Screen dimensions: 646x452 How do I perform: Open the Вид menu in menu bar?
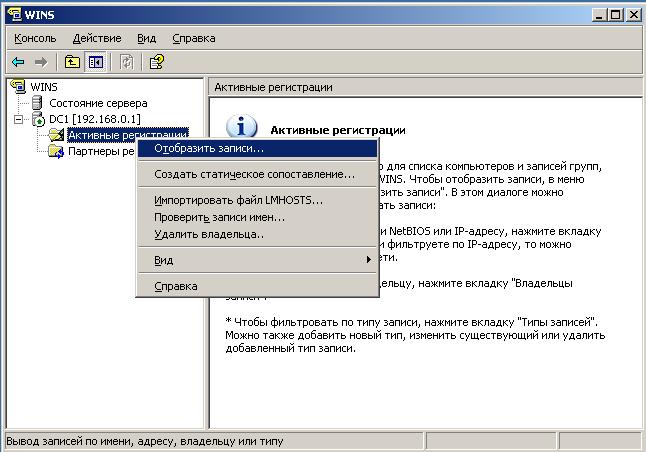147,38
